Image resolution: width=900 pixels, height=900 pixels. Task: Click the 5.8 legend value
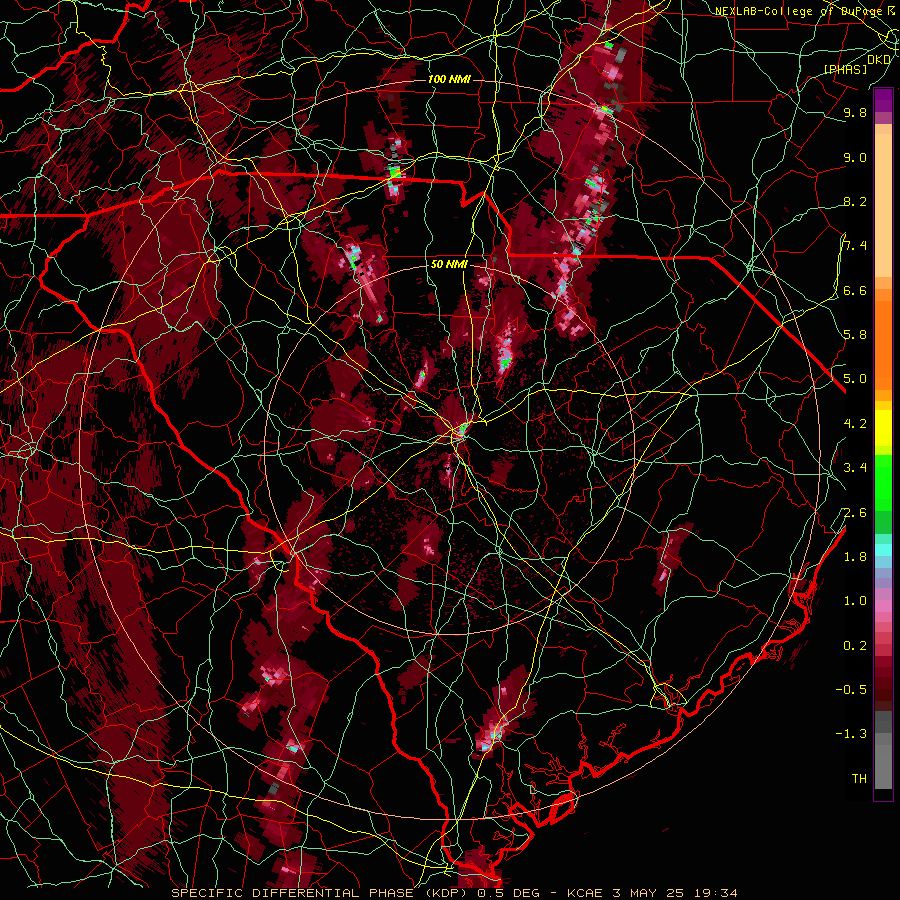click(855, 335)
